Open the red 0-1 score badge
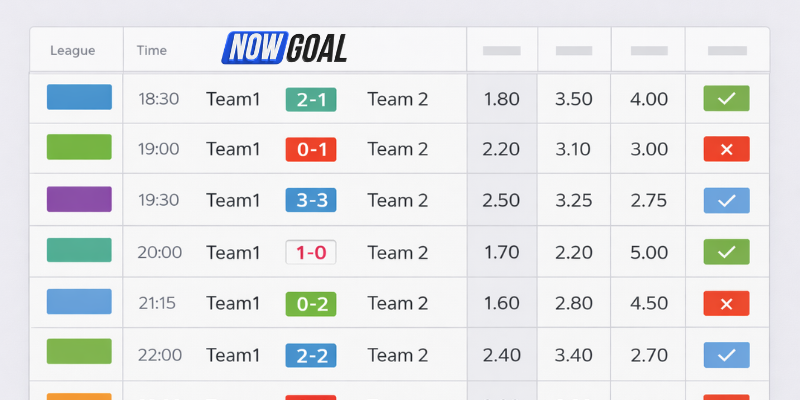800x400 pixels. pos(311,150)
